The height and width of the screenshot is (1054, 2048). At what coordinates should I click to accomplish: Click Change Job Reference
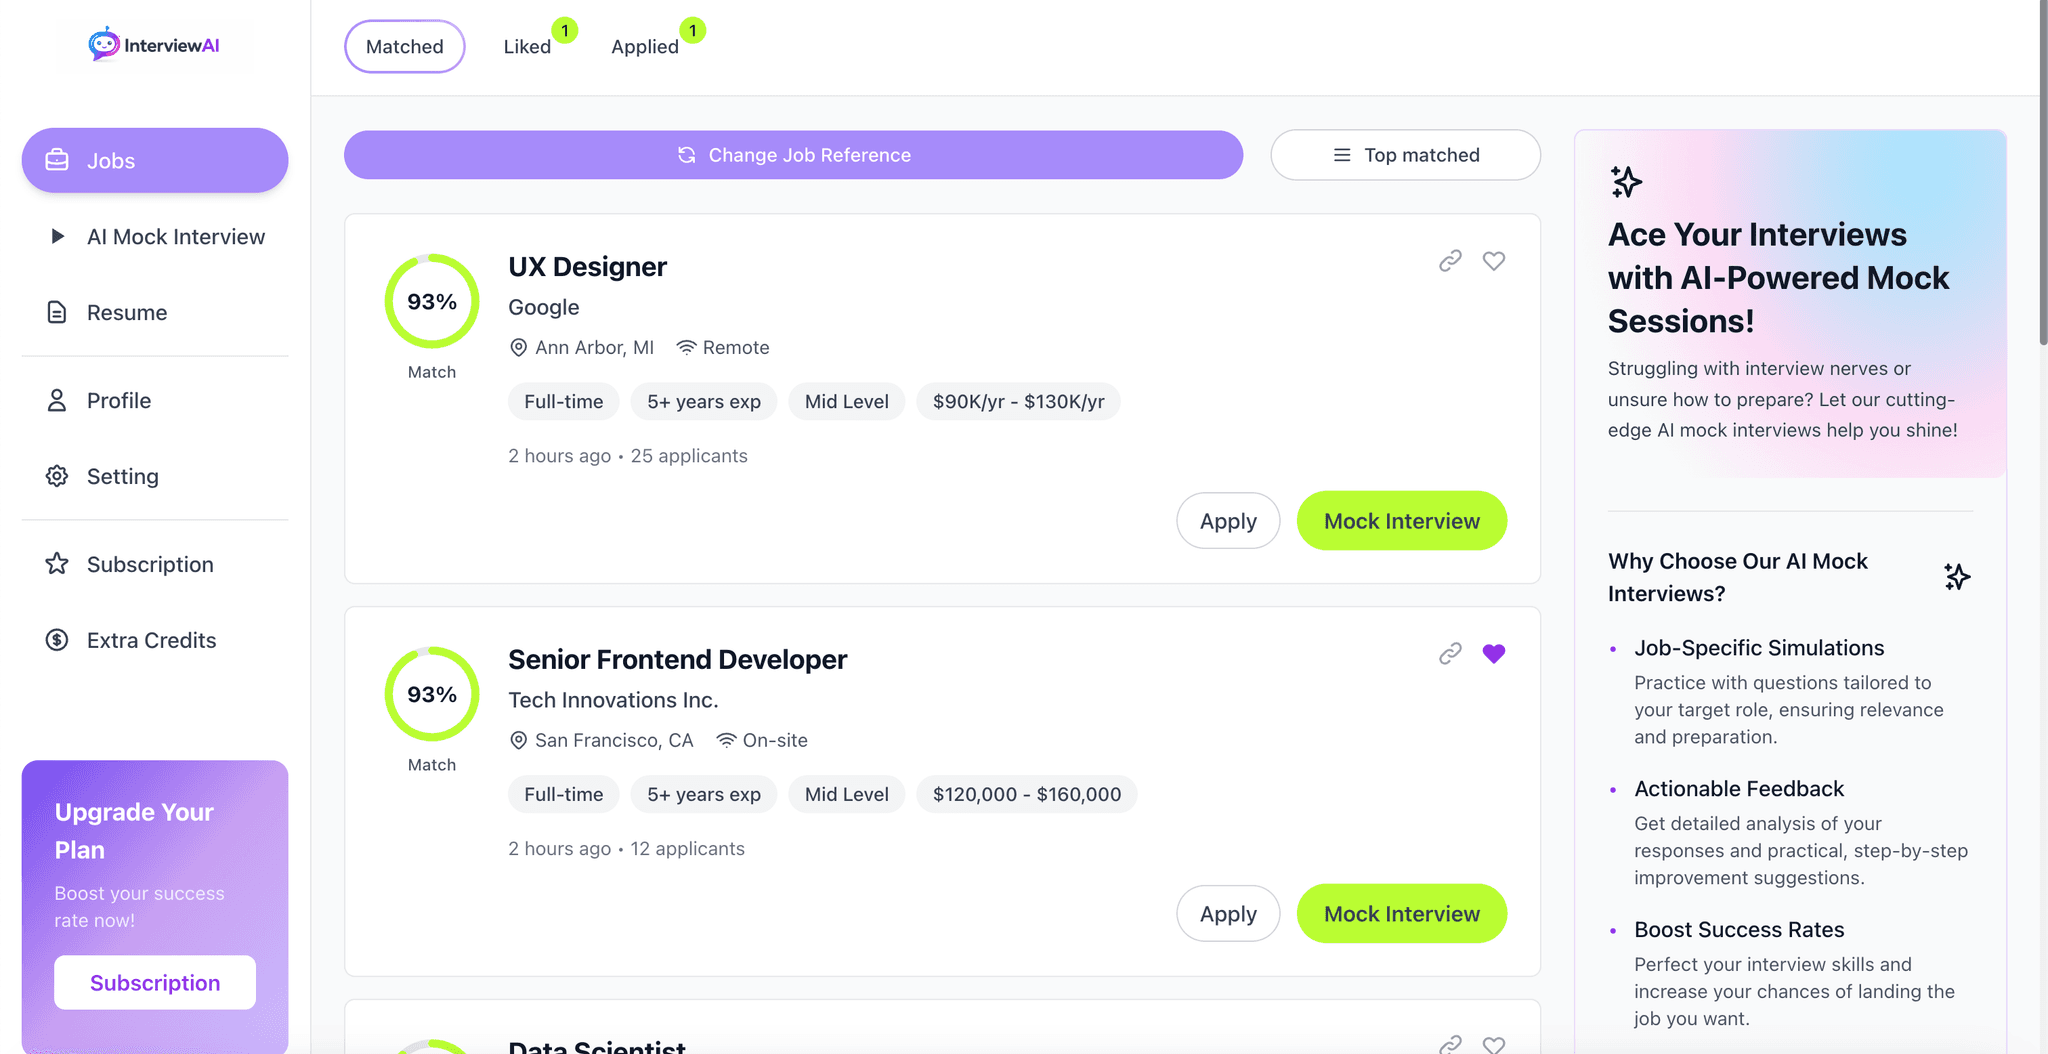[793, 155]
